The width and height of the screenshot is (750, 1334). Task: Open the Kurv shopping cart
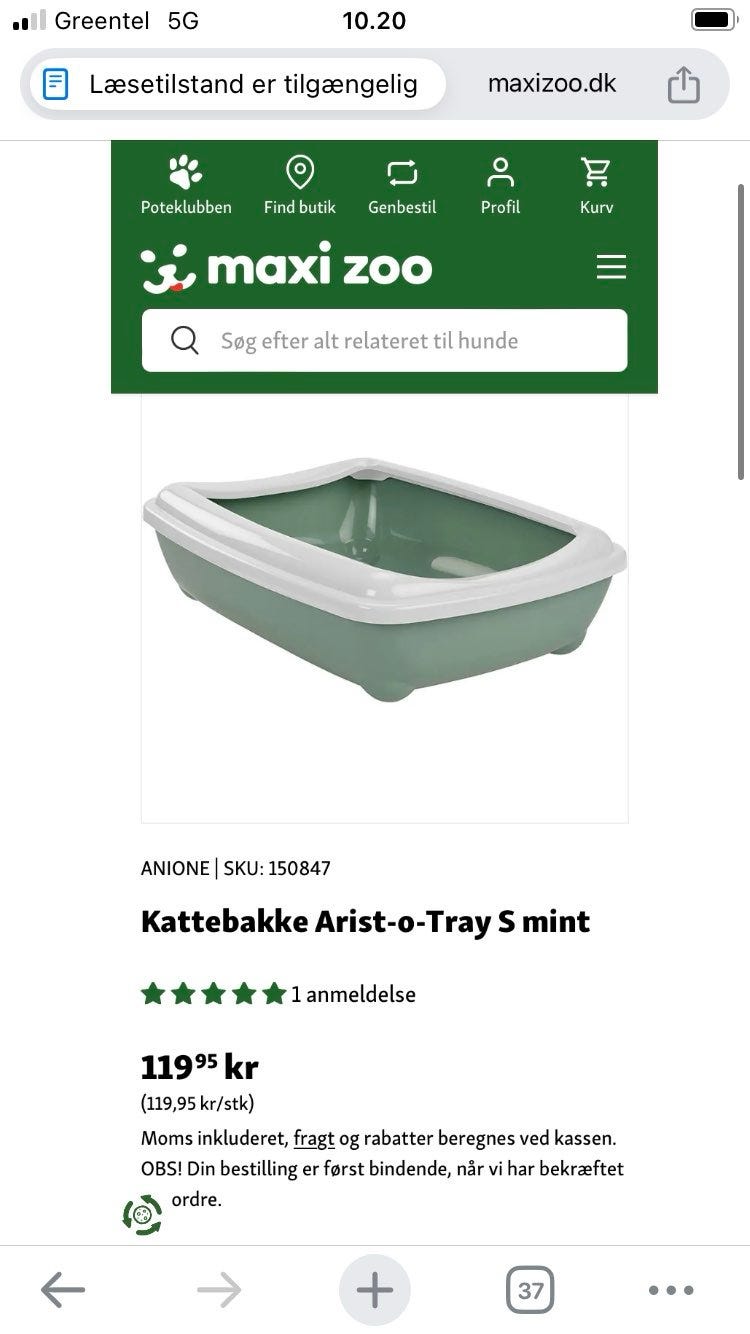tap(596, 173)
